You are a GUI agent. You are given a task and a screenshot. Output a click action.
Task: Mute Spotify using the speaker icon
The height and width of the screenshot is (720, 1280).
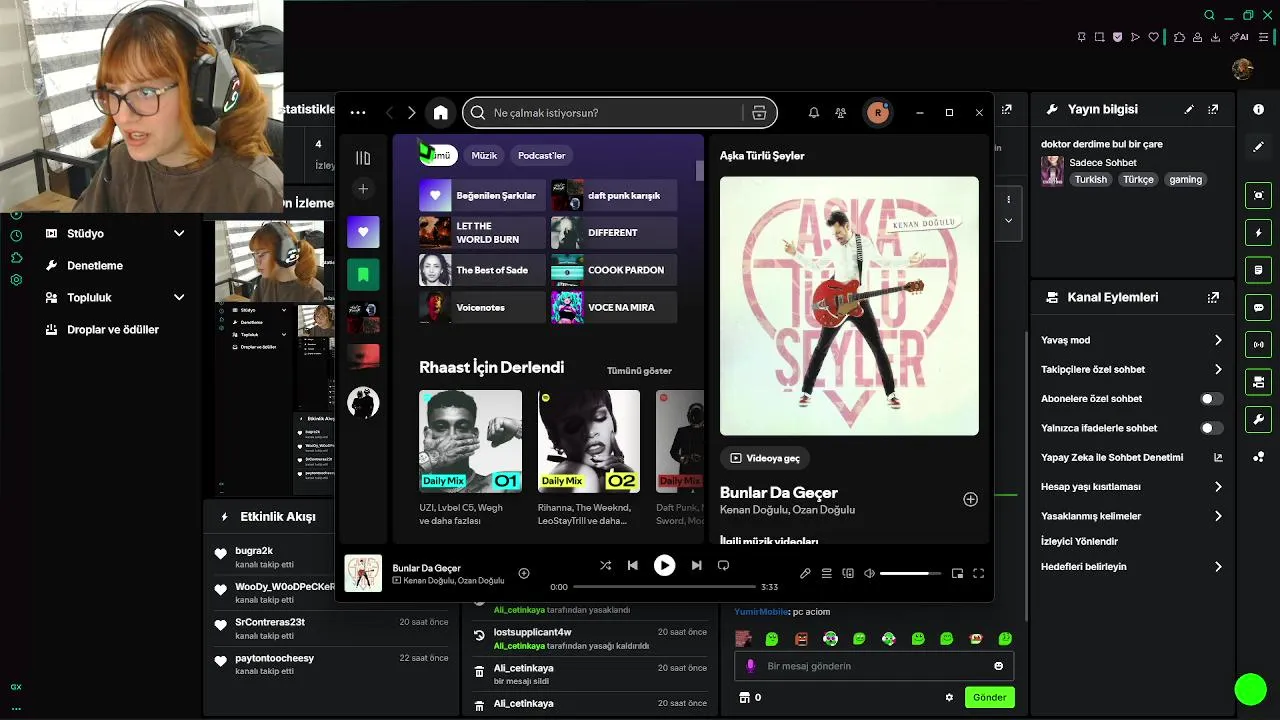click(x=869, y=573)
